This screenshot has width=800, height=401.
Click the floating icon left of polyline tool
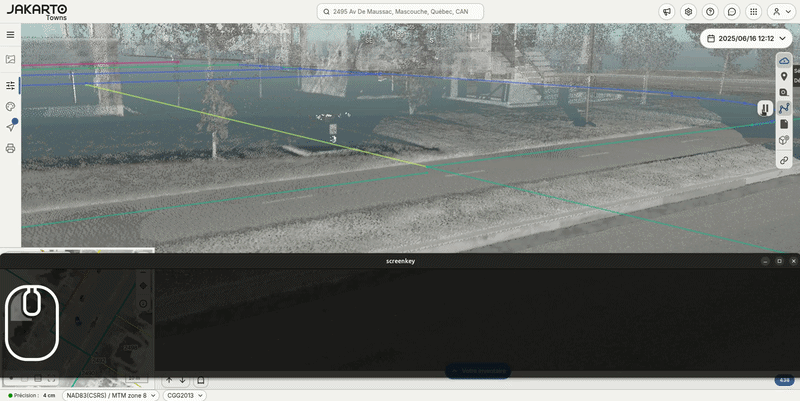pyautogui.click(x=765, y=109)
